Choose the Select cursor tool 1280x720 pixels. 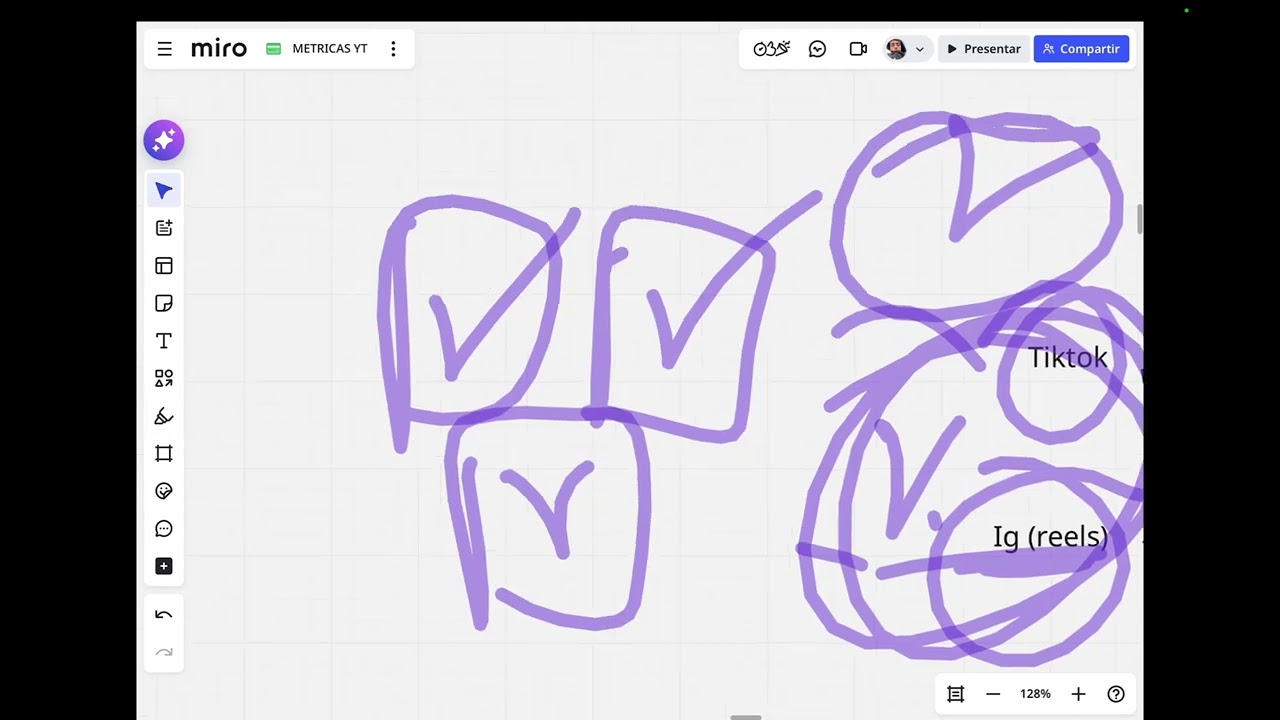pos(164,190)
